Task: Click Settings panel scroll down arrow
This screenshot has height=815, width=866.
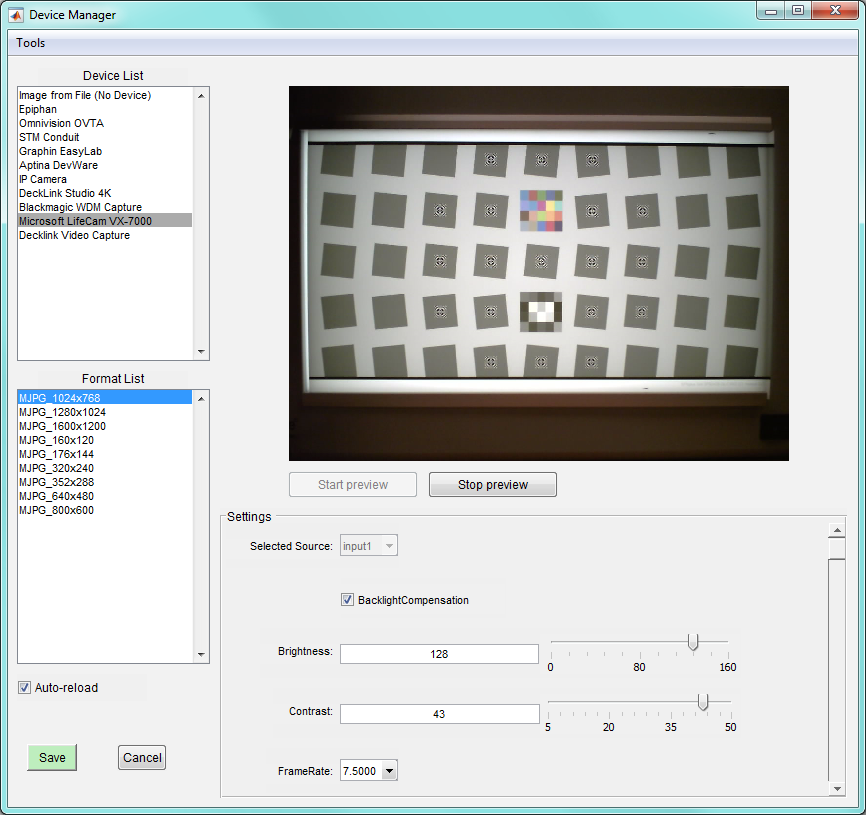Action: point(837,788)
